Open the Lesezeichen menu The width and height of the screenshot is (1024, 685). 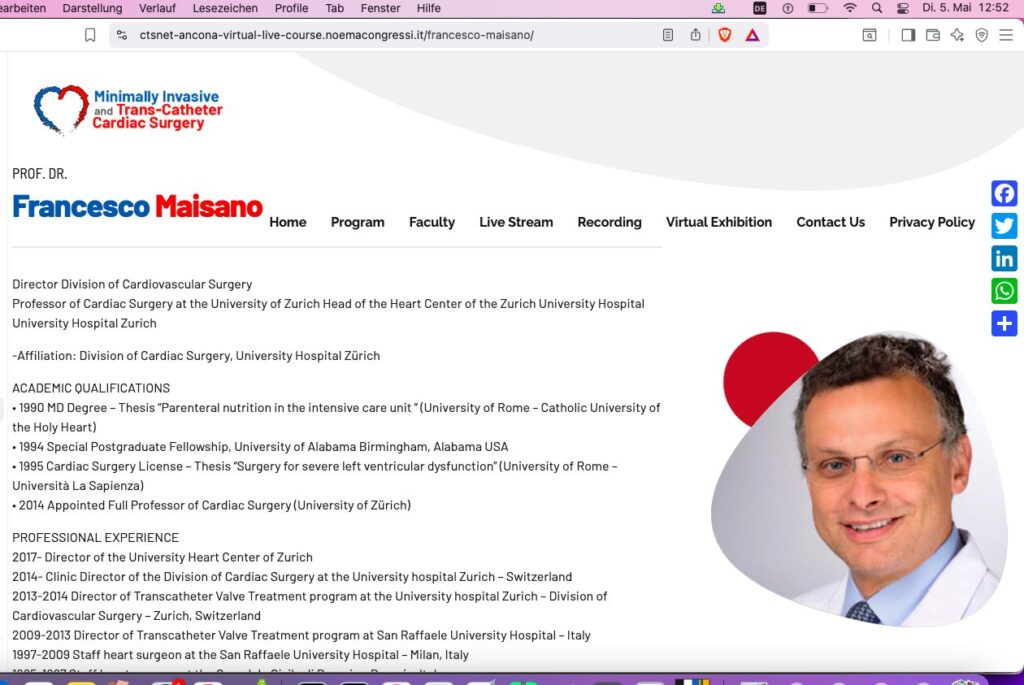(x=225, y=8)
